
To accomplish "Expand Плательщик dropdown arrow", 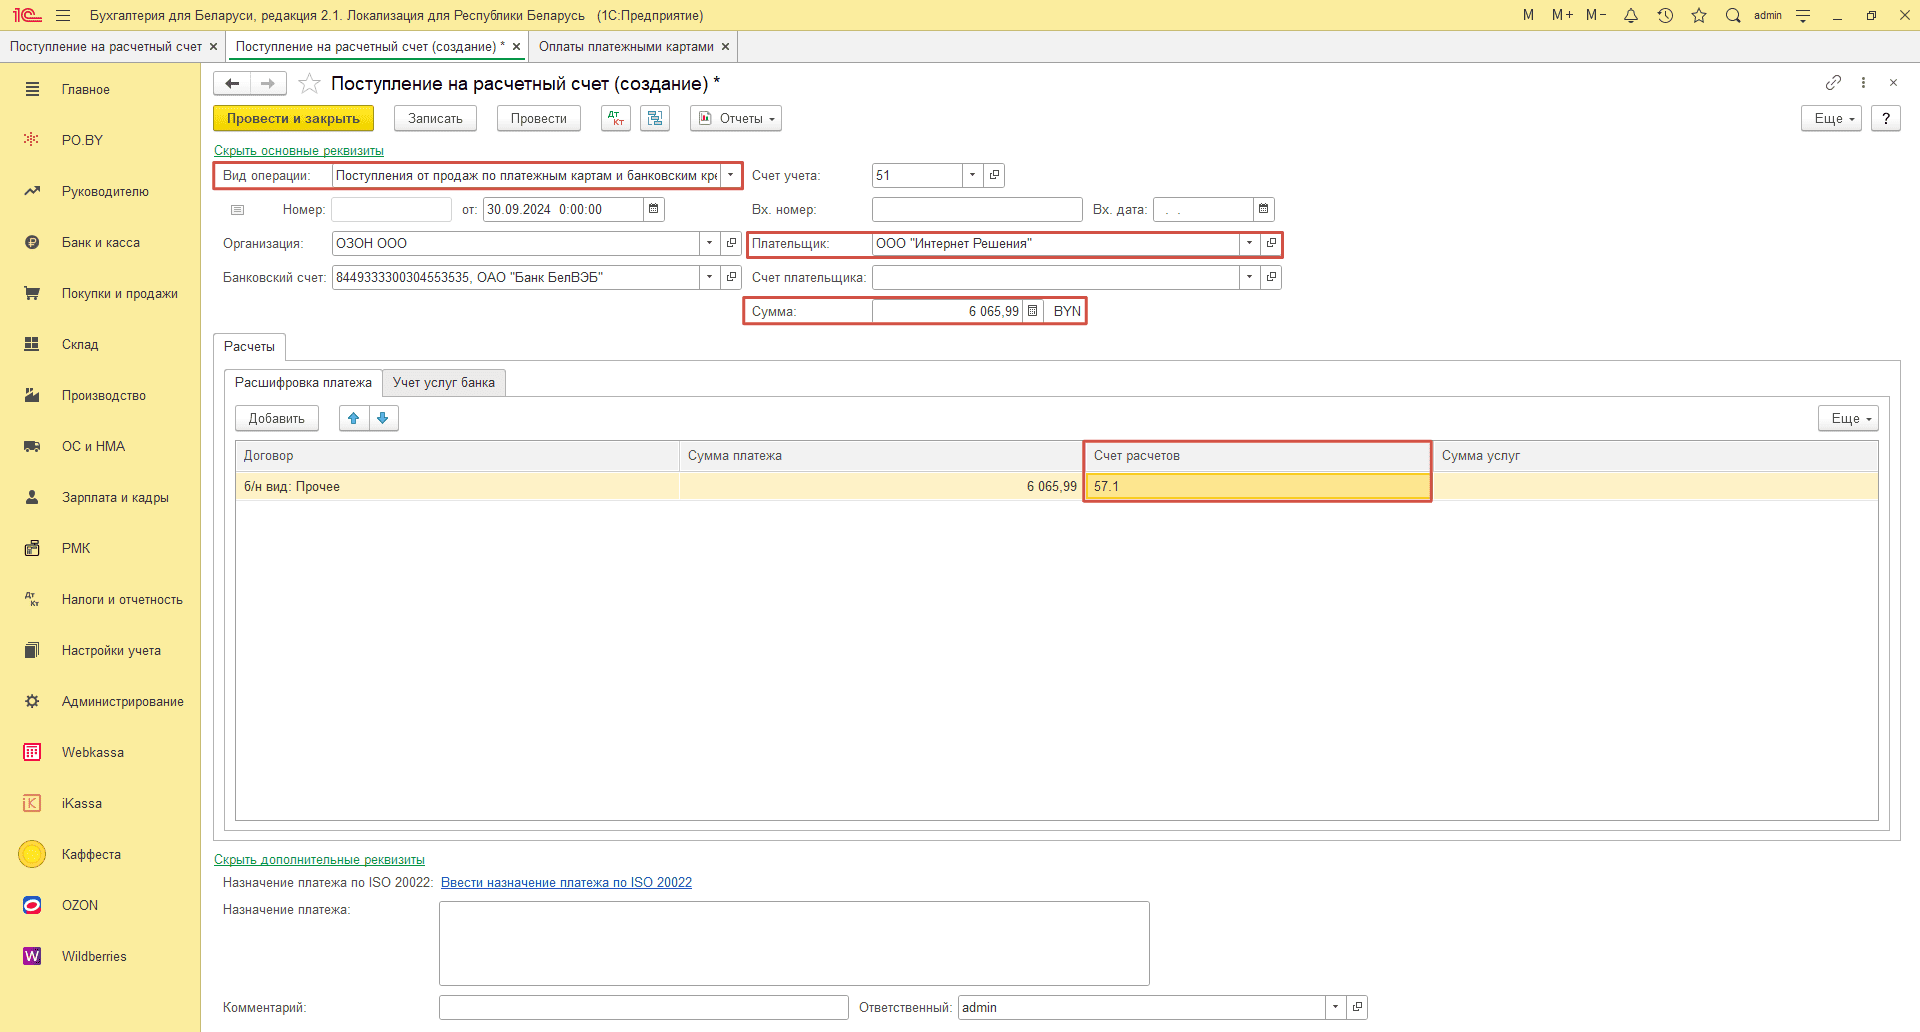I will 1249,243.
